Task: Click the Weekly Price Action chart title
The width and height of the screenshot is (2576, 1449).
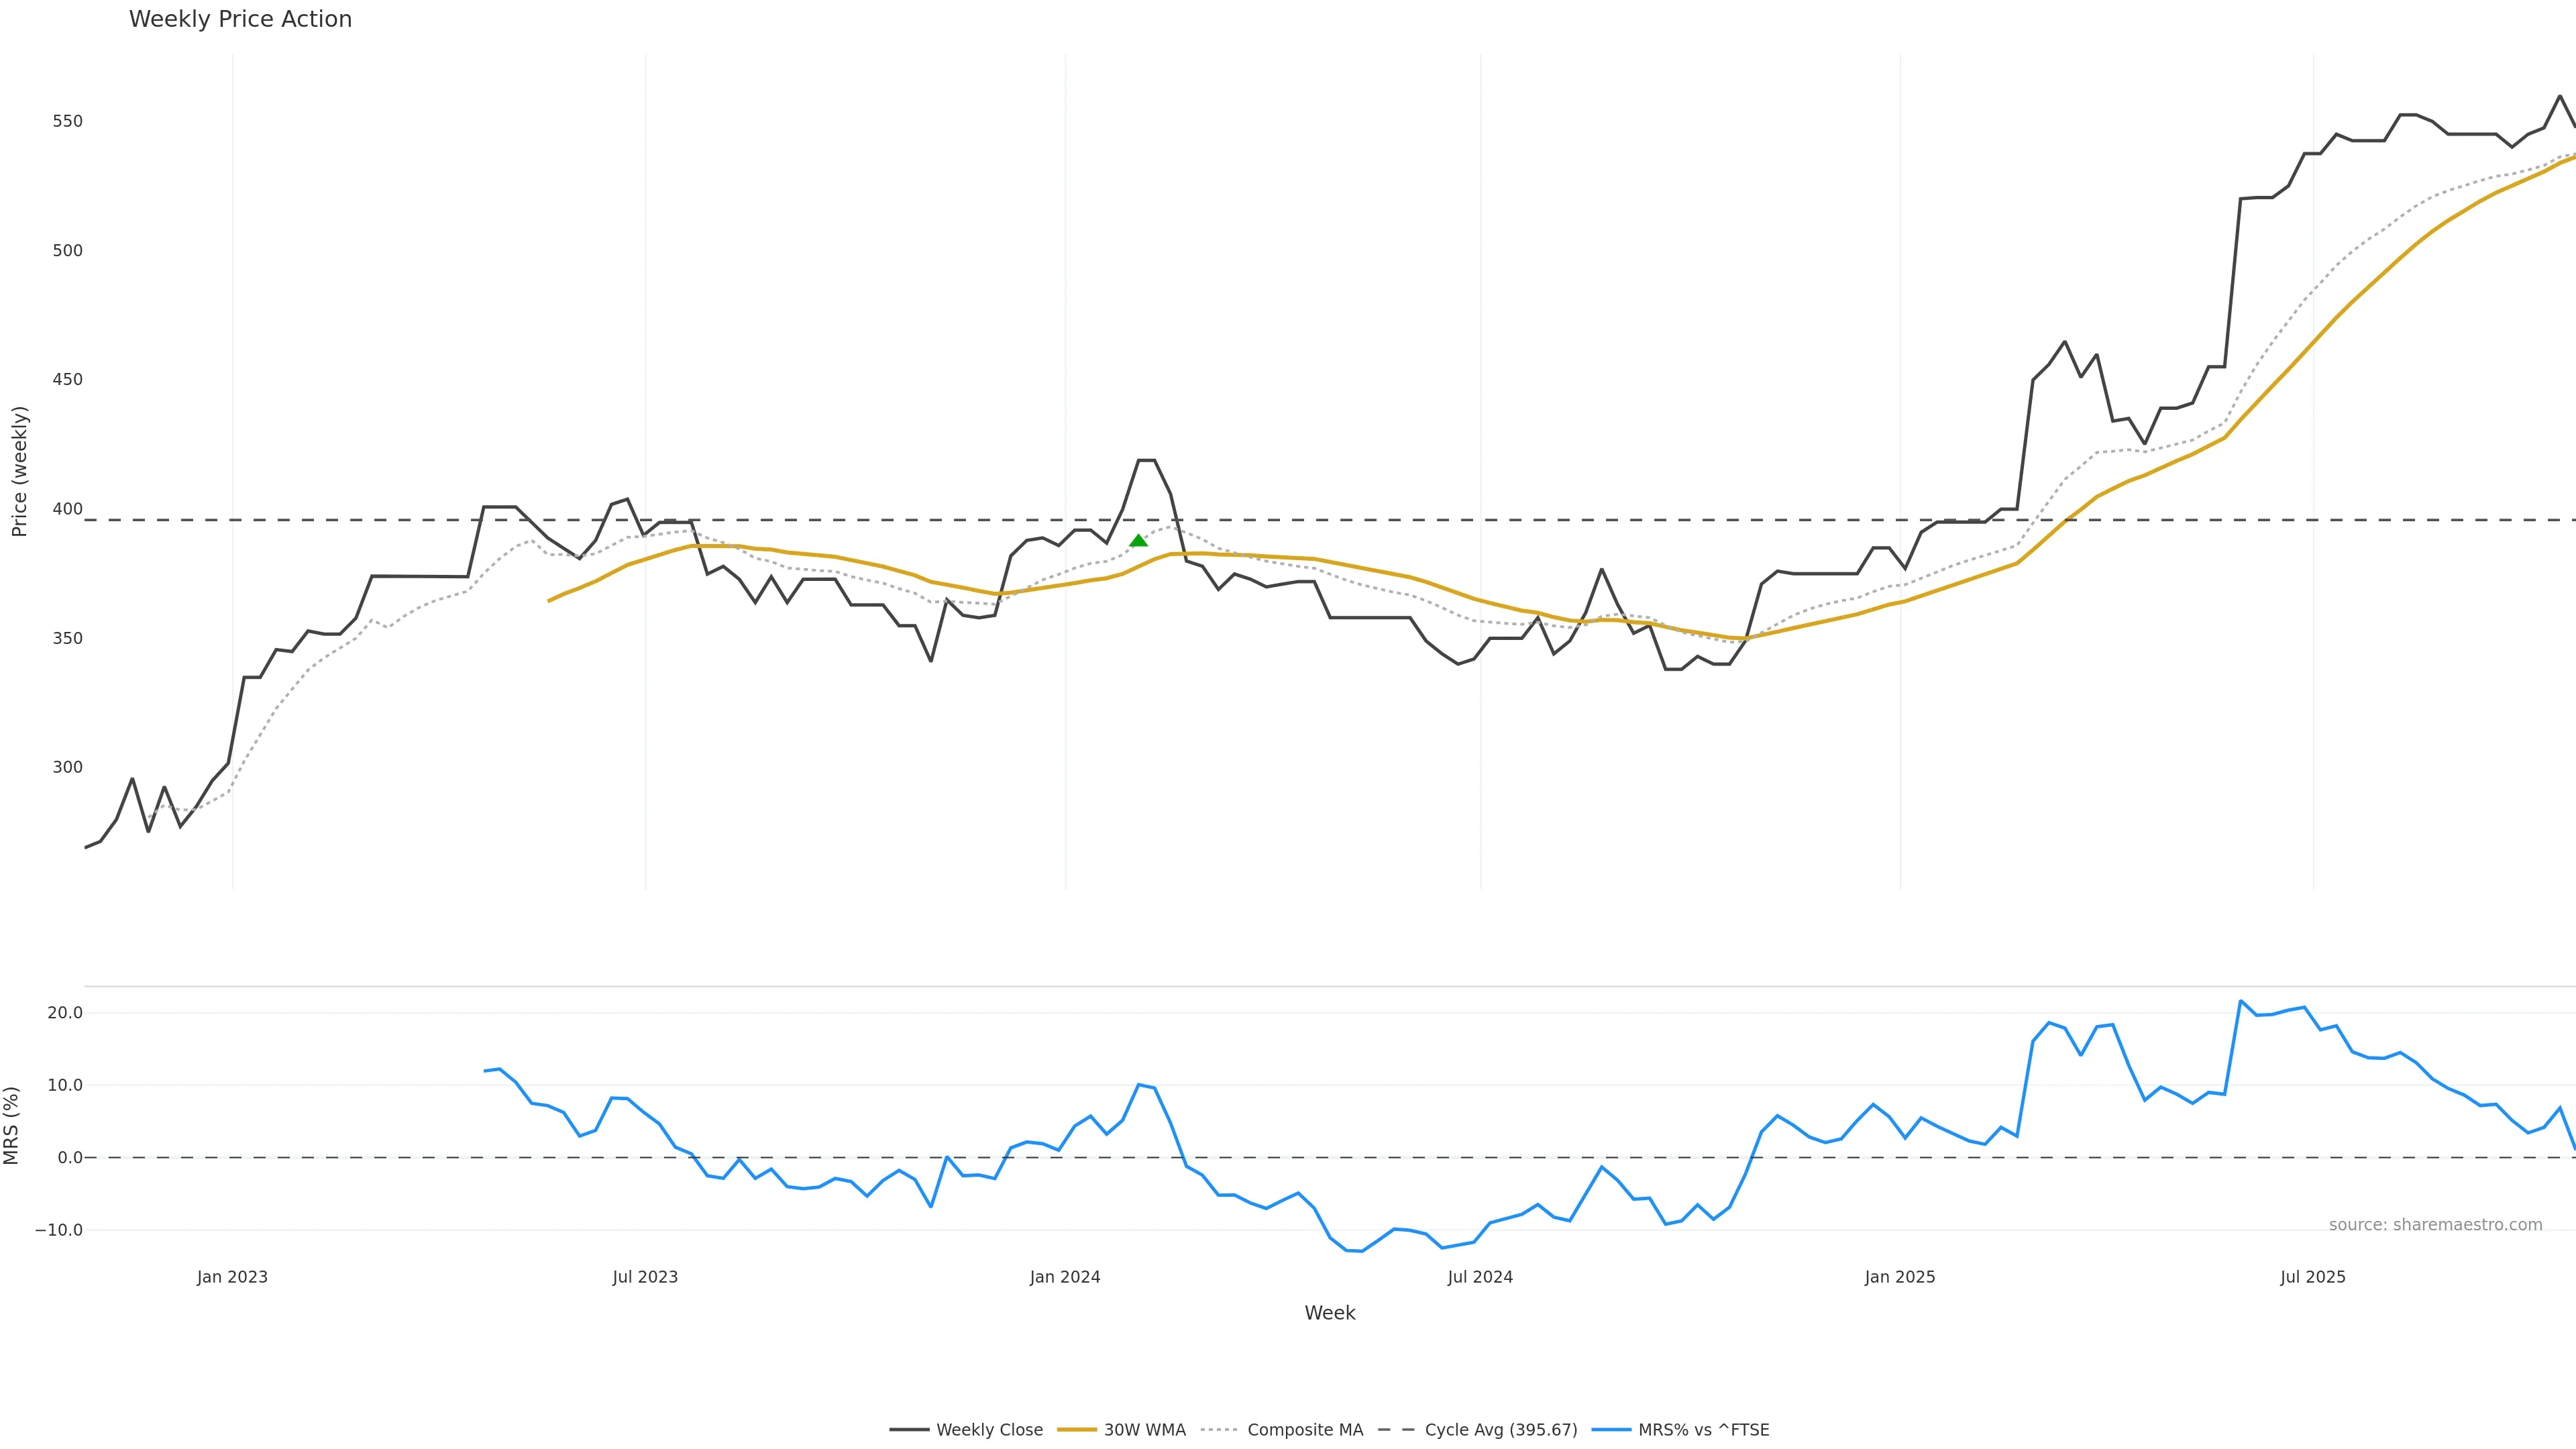Action: click(240, 19)
